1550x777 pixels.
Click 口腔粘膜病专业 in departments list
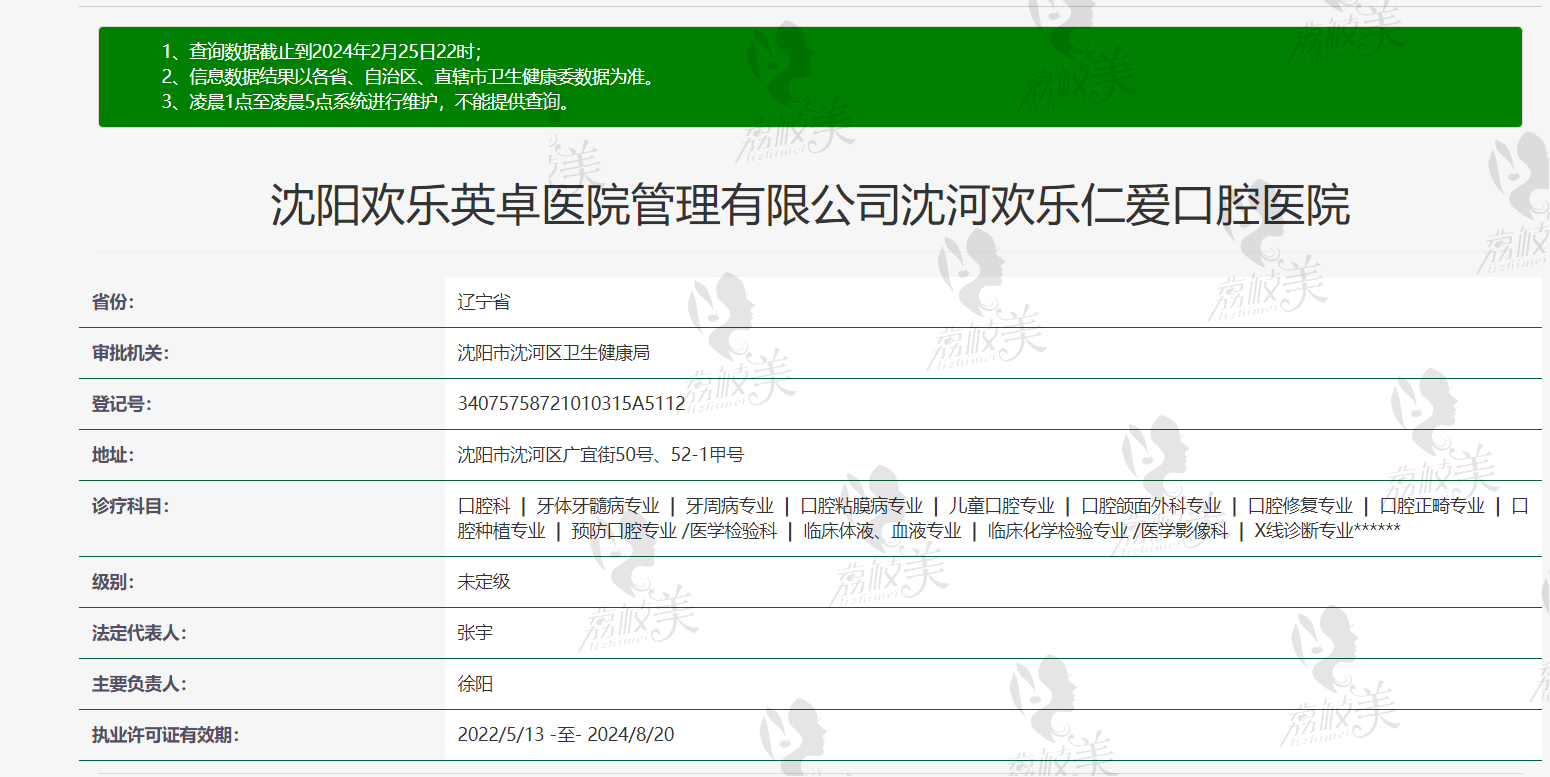(862, 506)
